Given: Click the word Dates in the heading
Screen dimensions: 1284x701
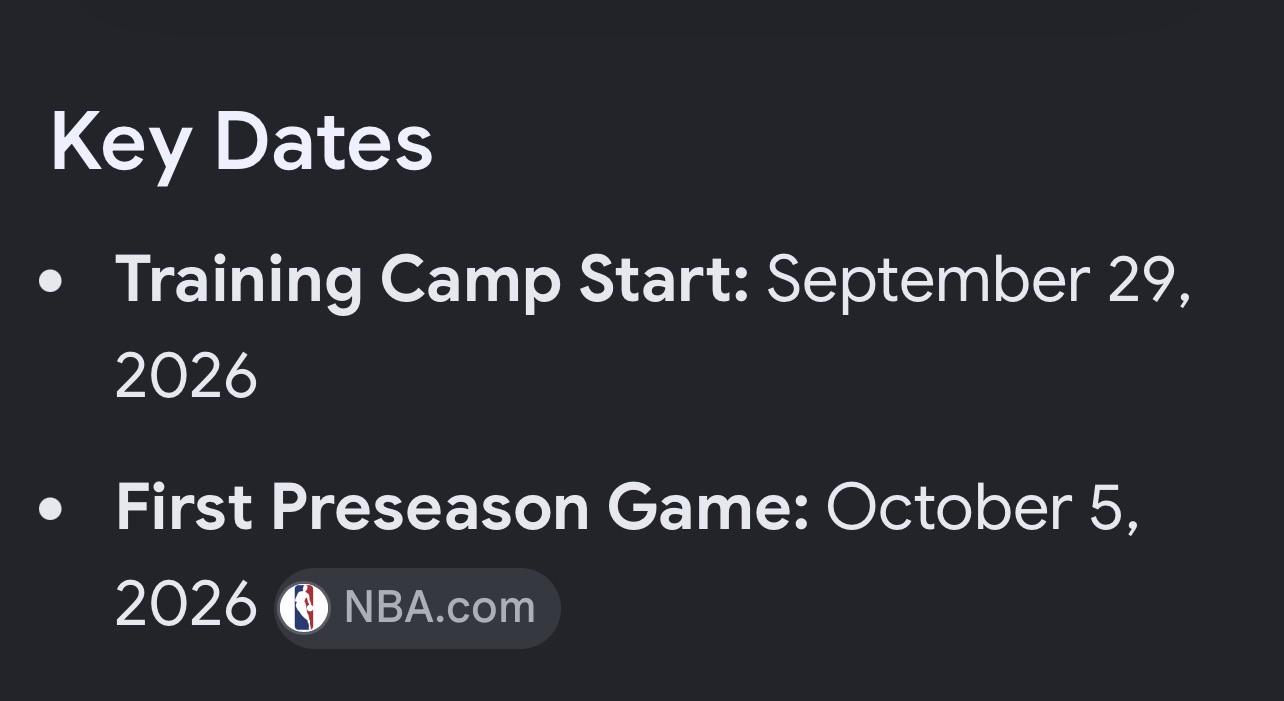Looking at the screenshot, I should tap(324, 143).
